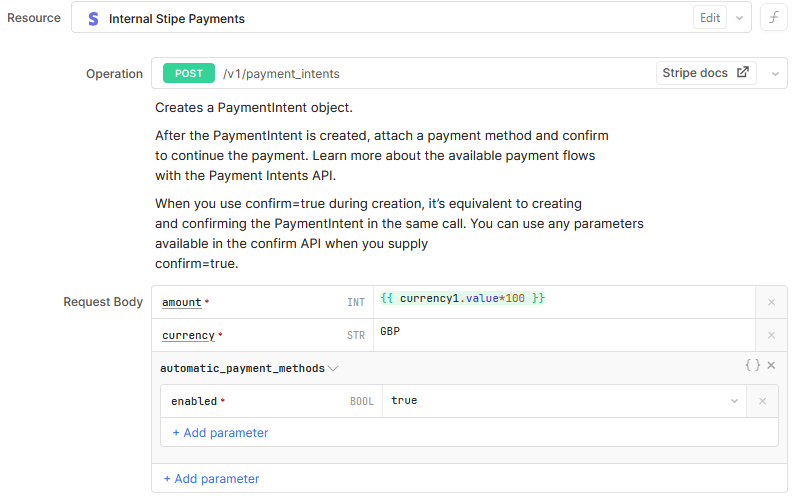Click the Operation label
This screenshot has height=501, width=798.
tap(115, 74)
